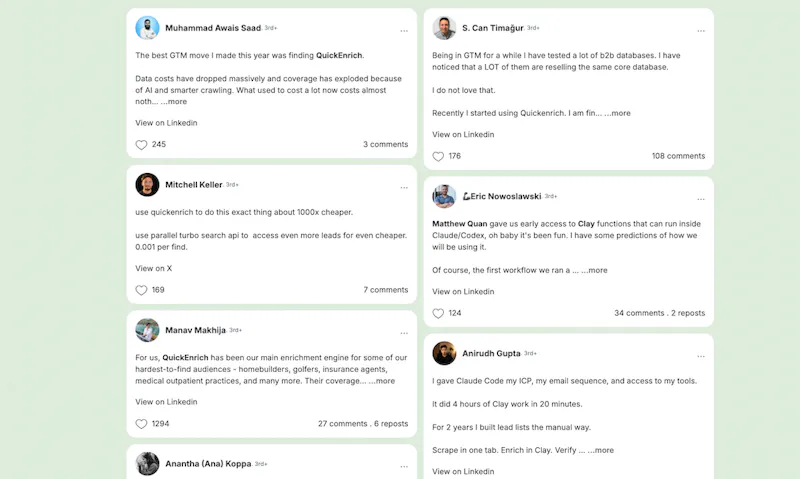Expand Manav Makhija's post via …more

point(382,381)
